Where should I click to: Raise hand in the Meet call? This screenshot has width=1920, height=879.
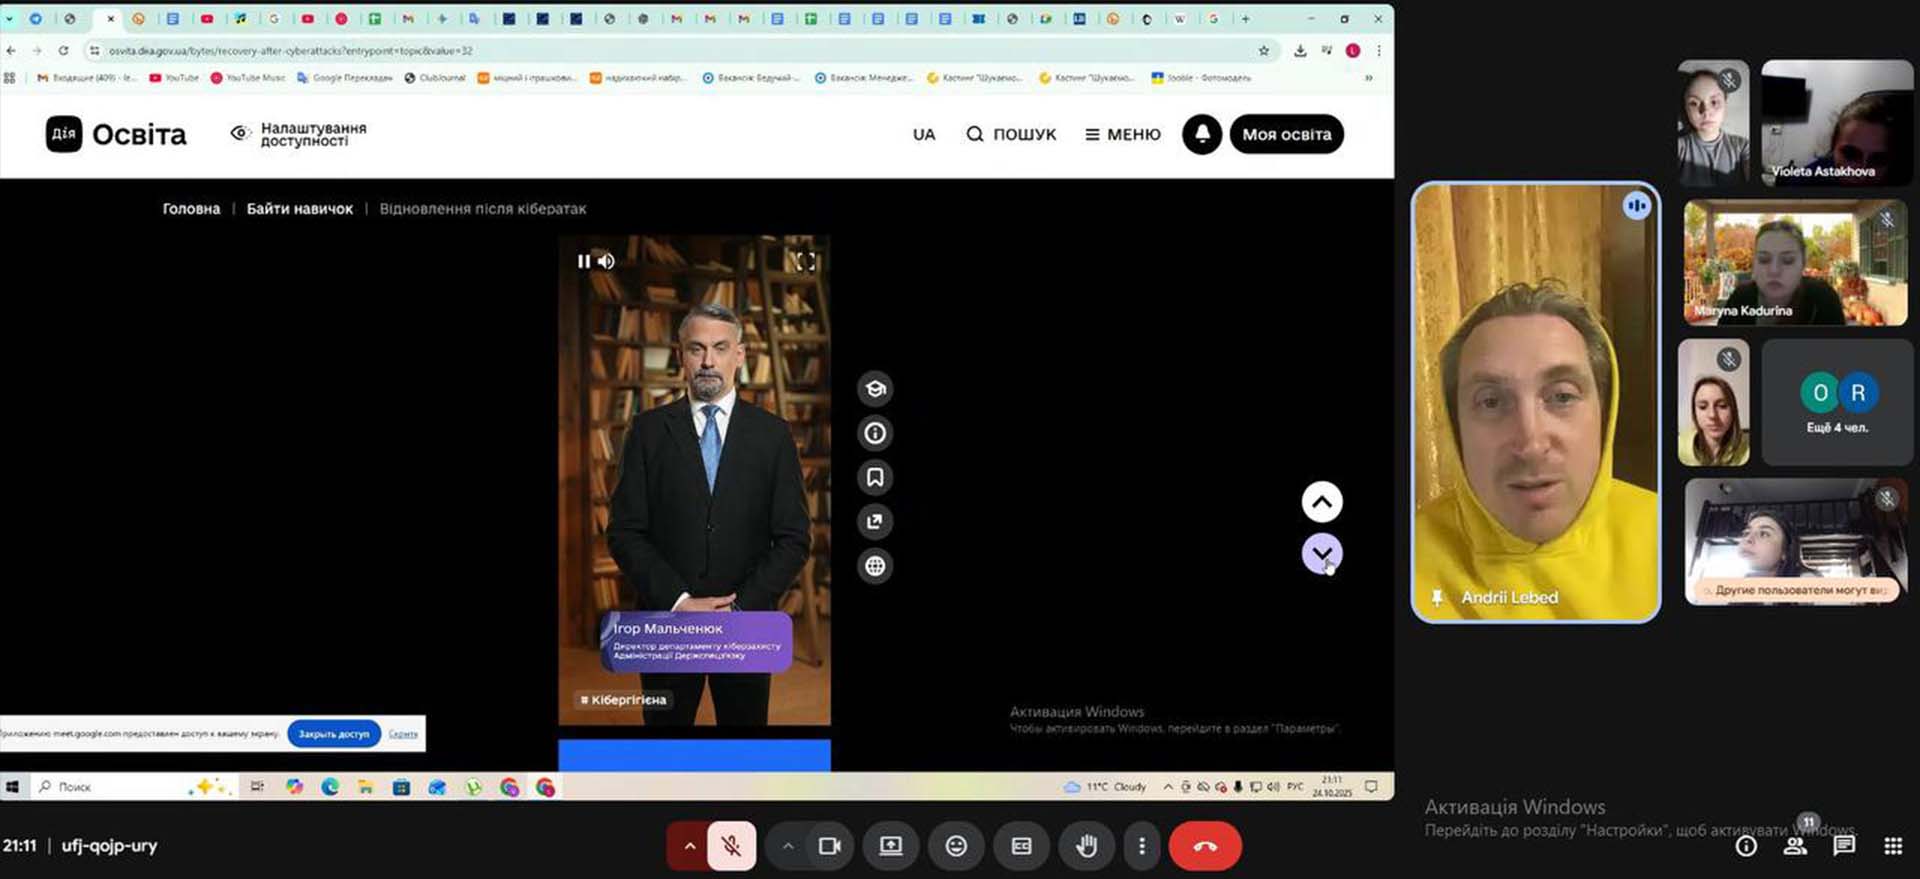coord(1086,846)
